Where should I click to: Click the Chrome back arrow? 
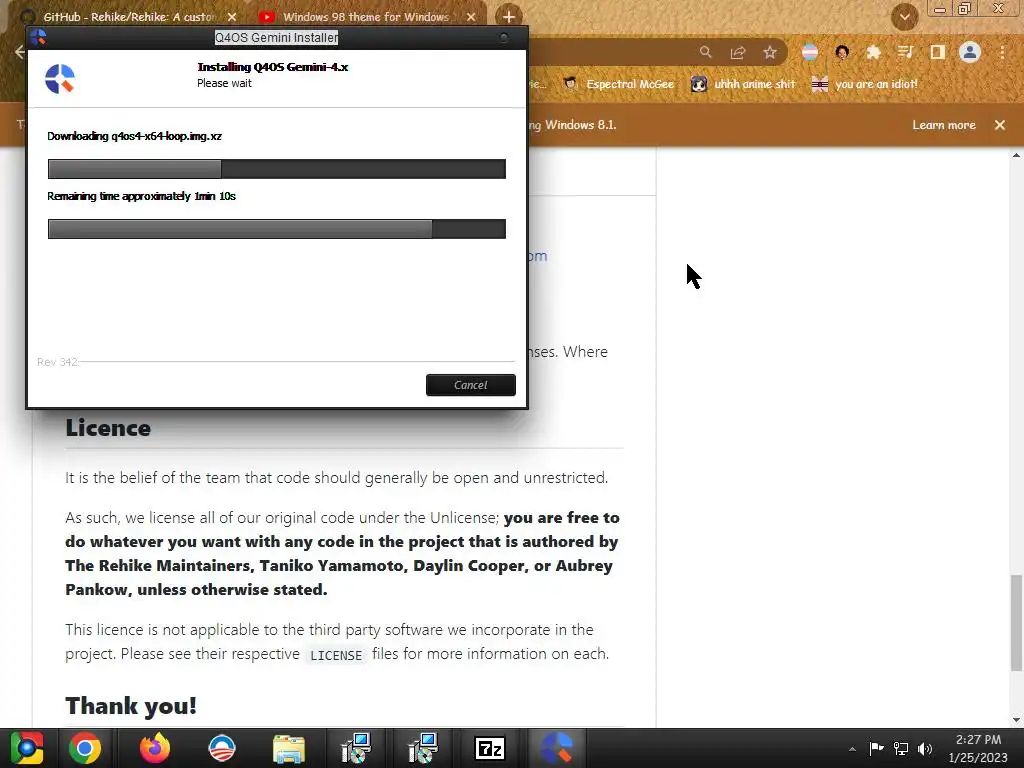pyautogui.click(x=20, y=52)
